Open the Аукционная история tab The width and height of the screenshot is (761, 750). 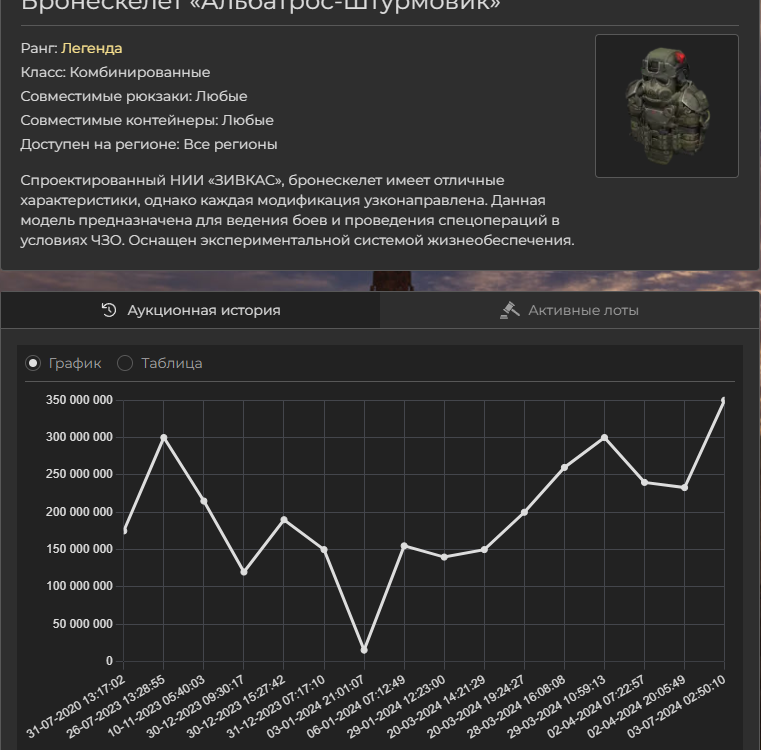[x=190, y=310]
